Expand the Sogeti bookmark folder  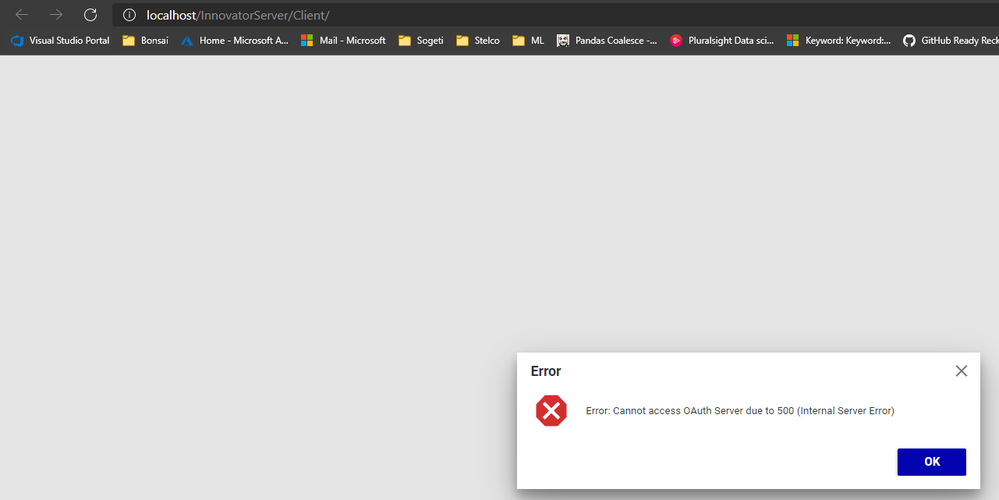click(x=420, y=41)
